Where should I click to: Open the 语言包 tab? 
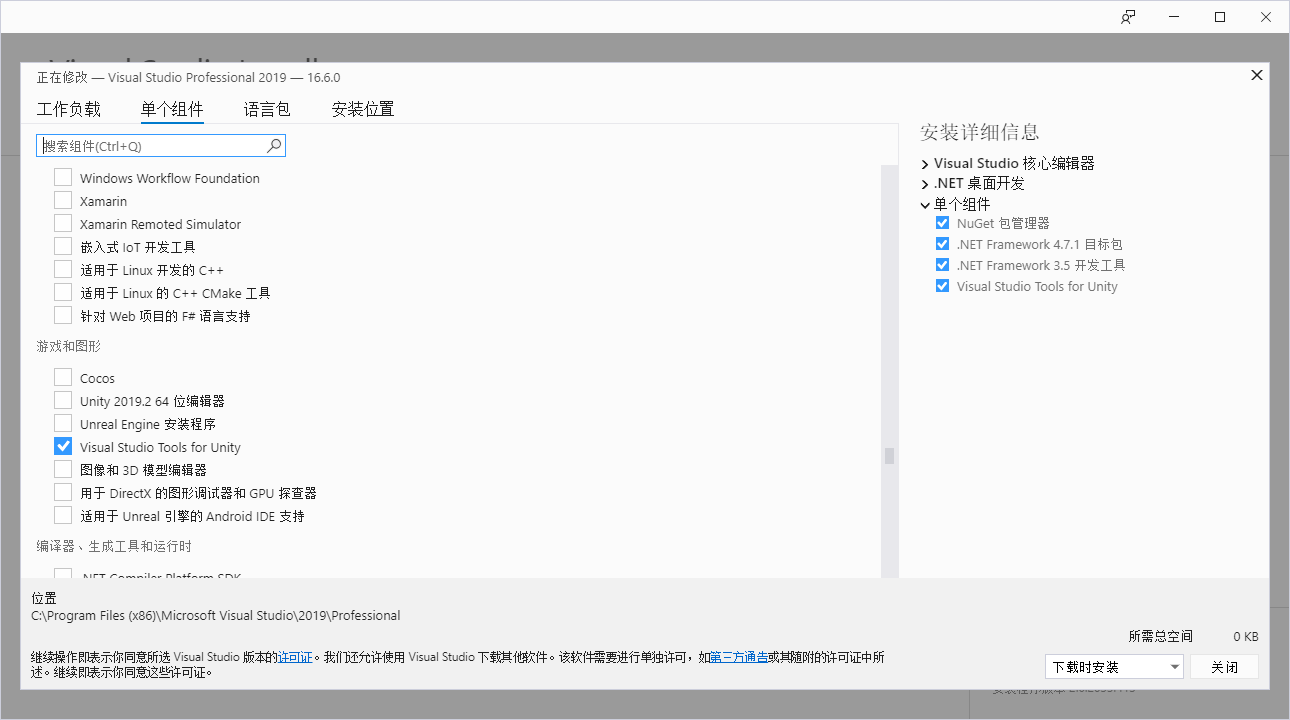[267, 110]
